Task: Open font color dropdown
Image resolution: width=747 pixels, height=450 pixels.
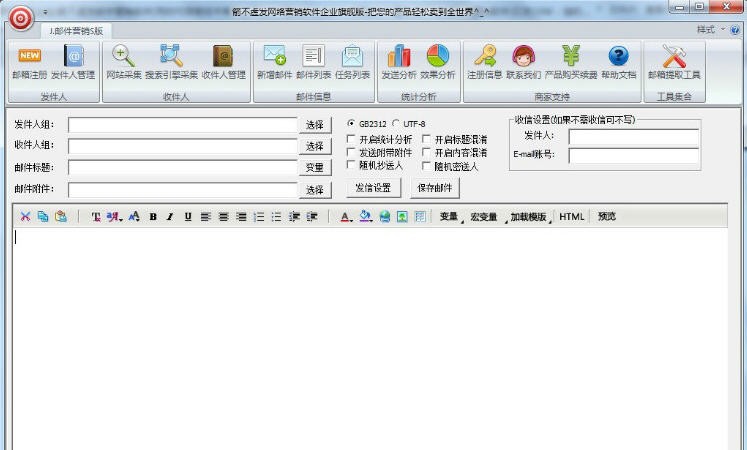Action: (346, 217)
